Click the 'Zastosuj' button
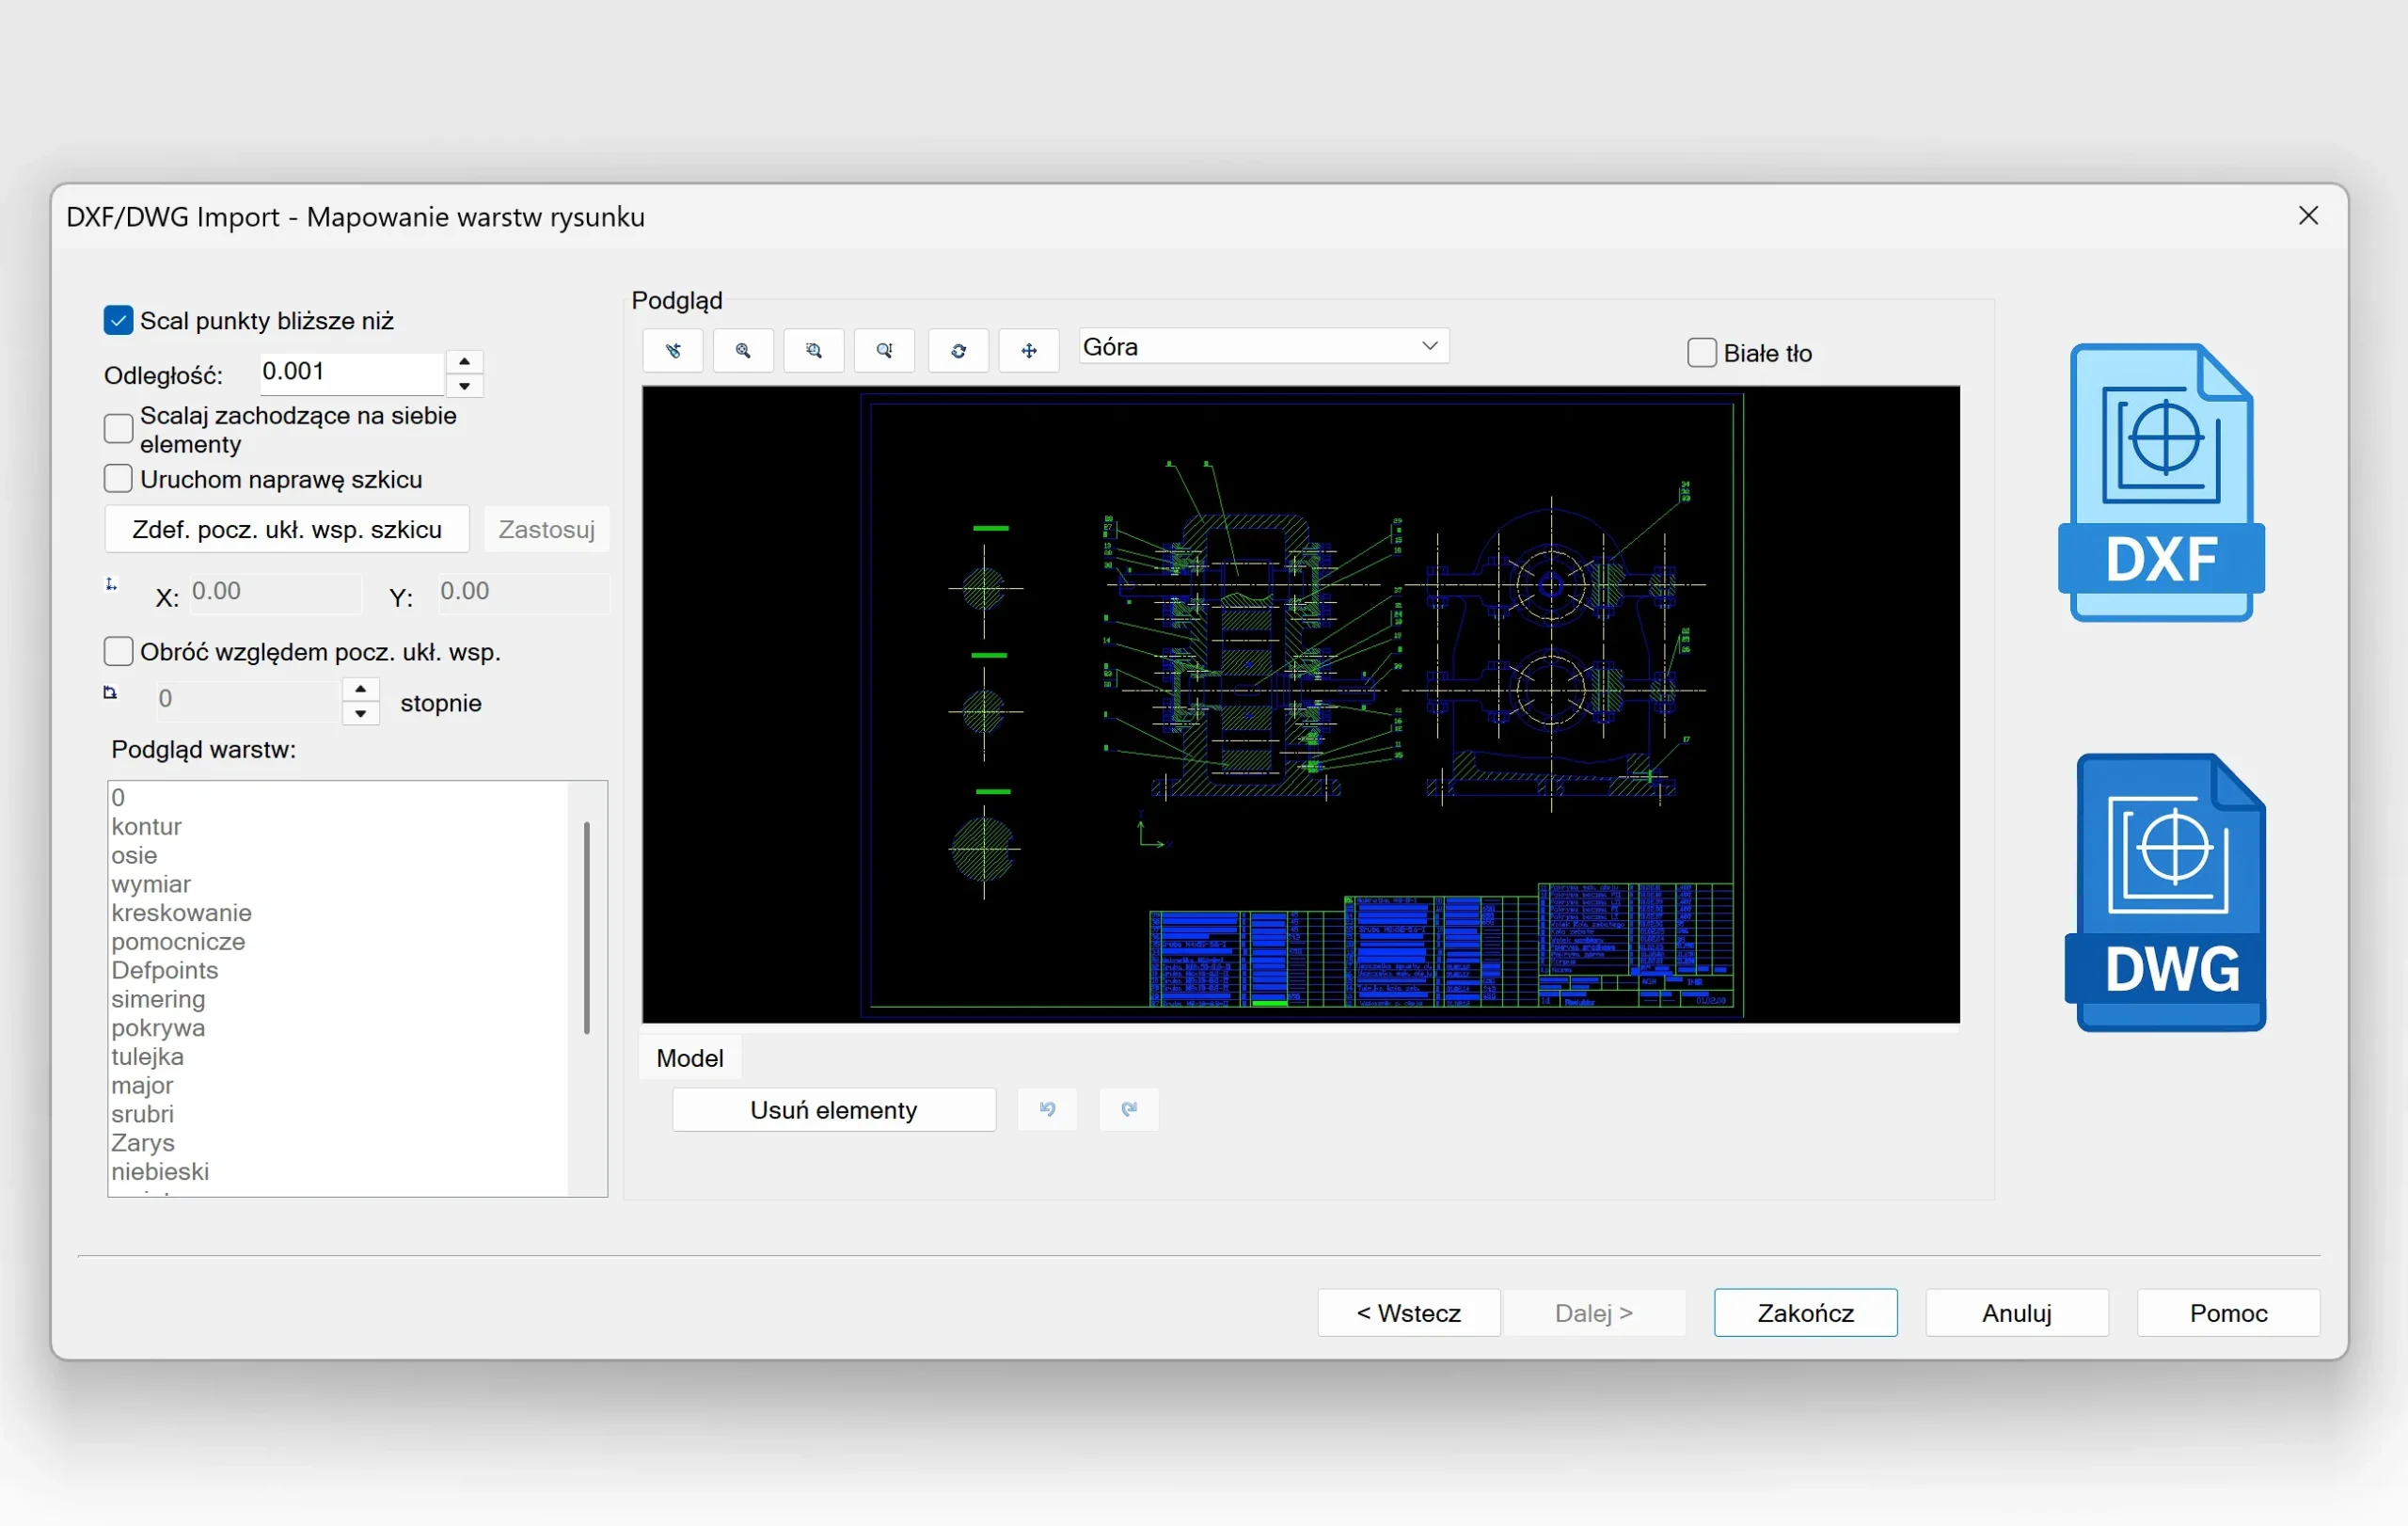The width and height of the screenshot is (2408, 1526). 547,529
